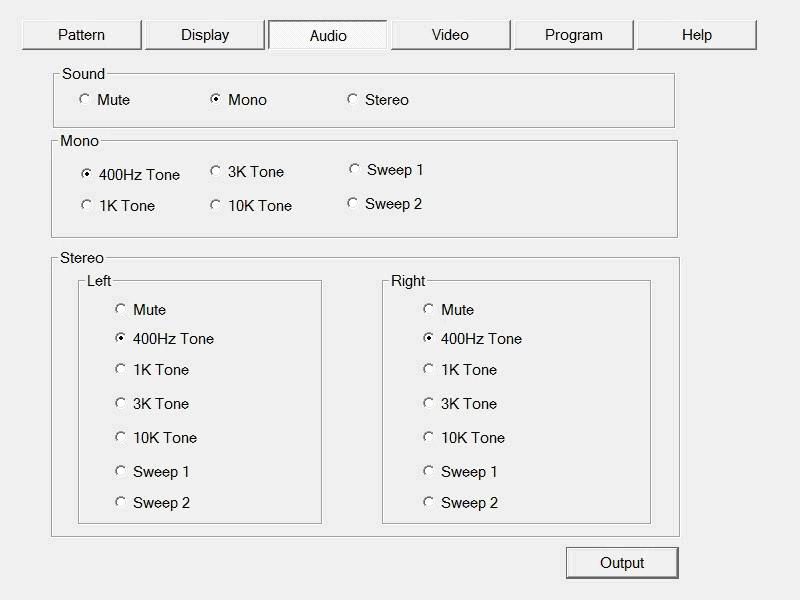Set Left channel to 1K Tone
Viewport: 800px width, 600px height.
pos(121,370)
